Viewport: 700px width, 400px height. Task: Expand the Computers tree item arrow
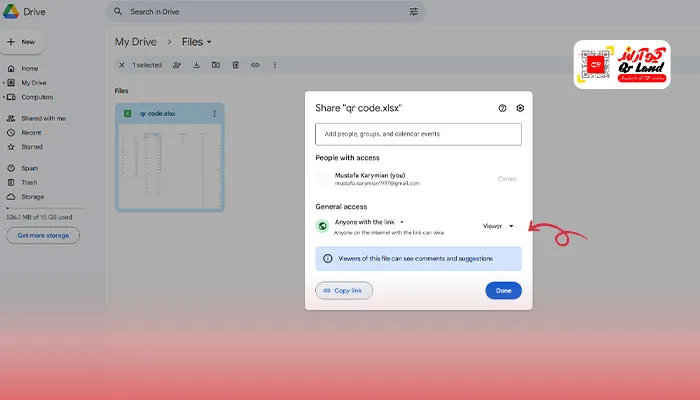pos(4,97)
